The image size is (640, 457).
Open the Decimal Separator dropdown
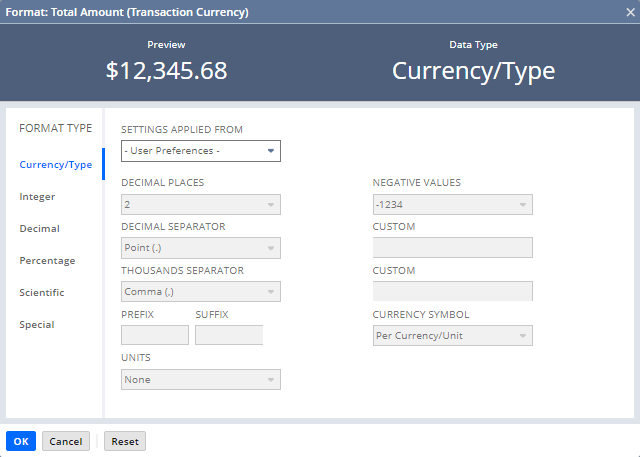click(200, 248)
